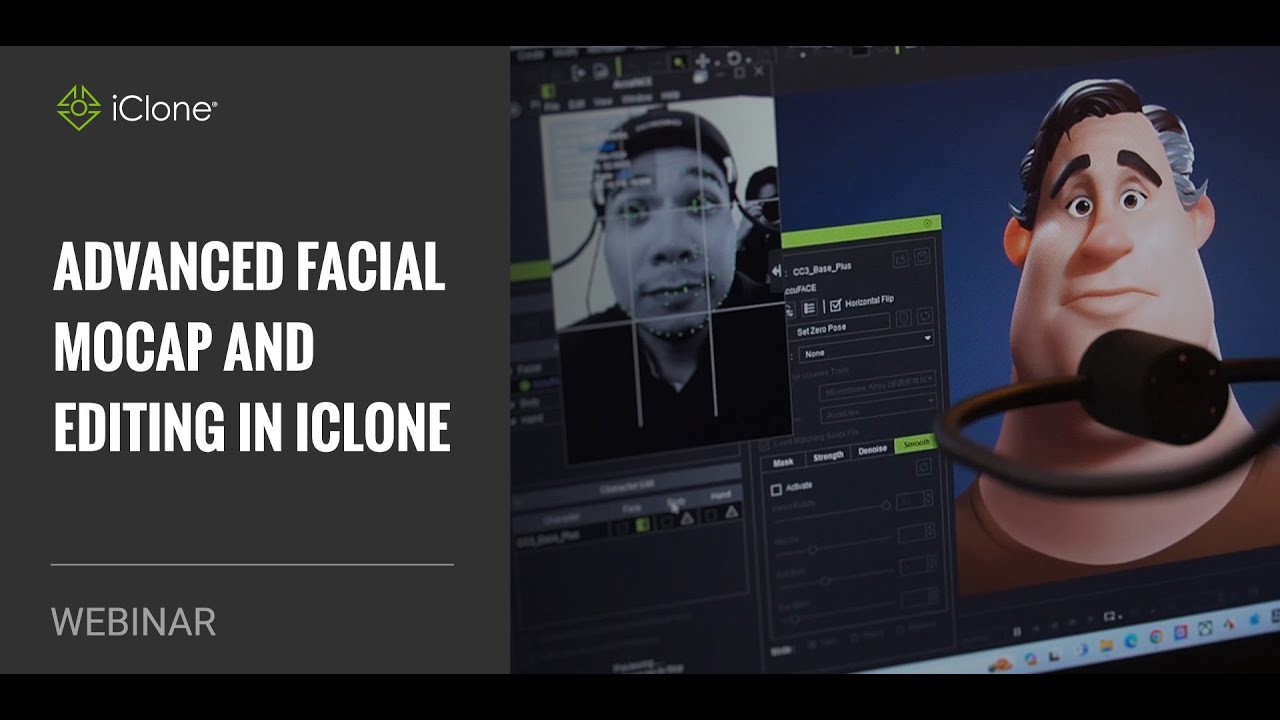Switch to the Denoise tab
The width and height of the screenshot is (1280, 720).
point(873,451)
